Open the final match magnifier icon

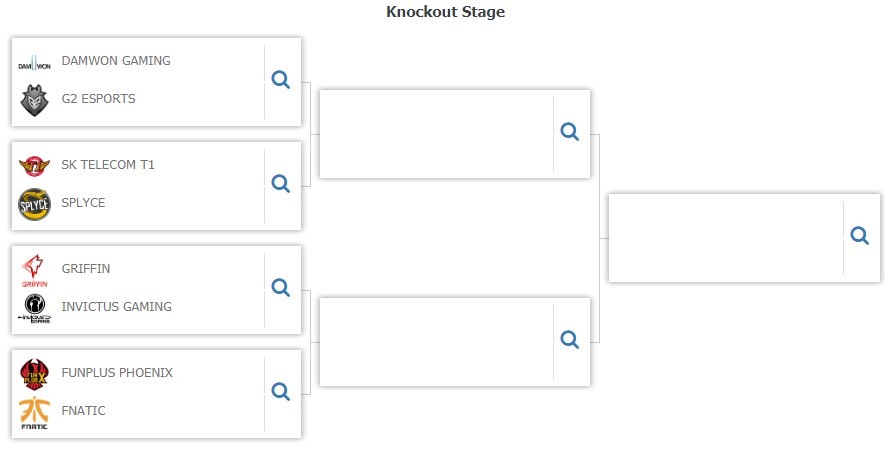click(860, 236)
